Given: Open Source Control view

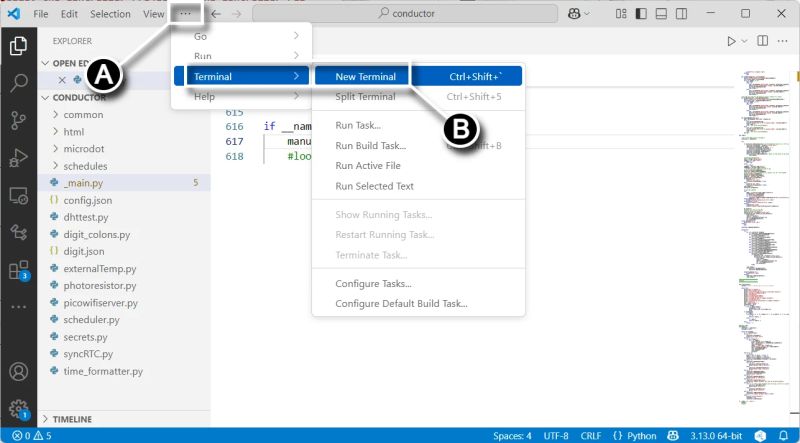Looking at the screenshot, I should pos(18,120).
